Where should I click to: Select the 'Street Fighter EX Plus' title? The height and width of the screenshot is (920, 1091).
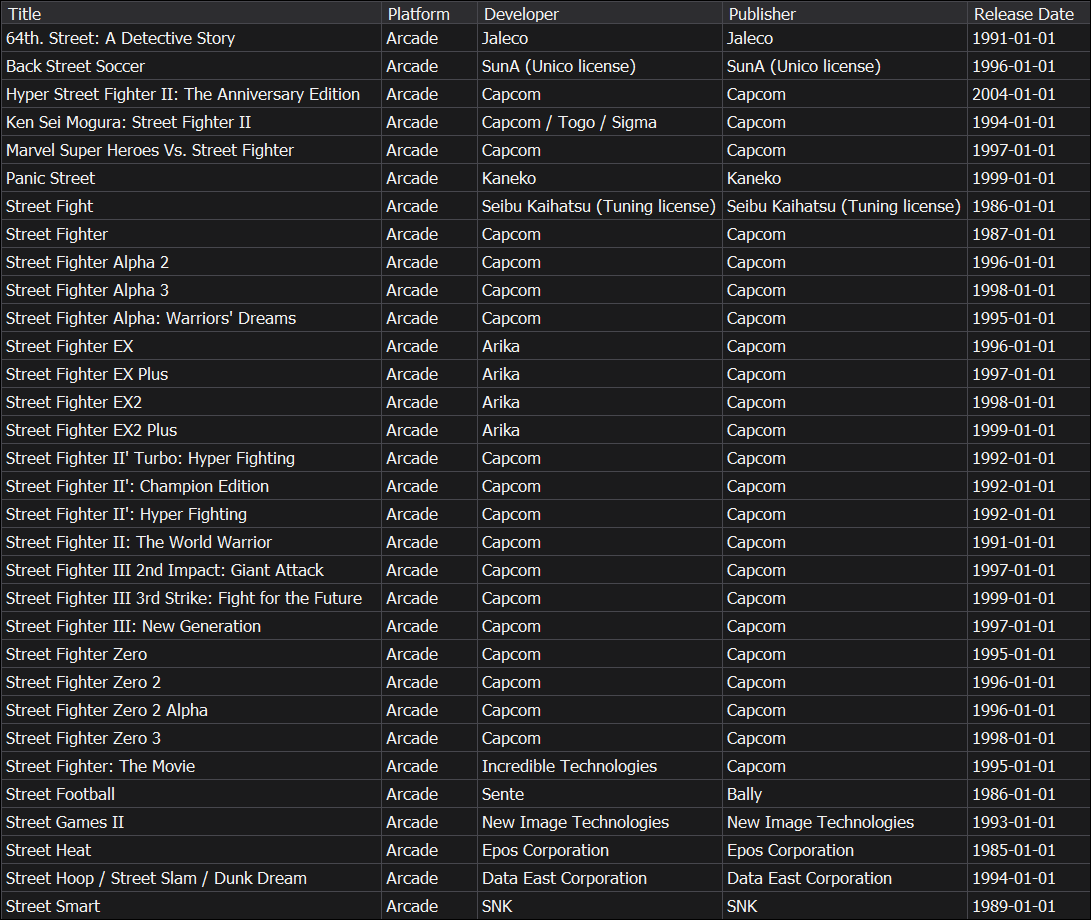(x=87, y=374)
